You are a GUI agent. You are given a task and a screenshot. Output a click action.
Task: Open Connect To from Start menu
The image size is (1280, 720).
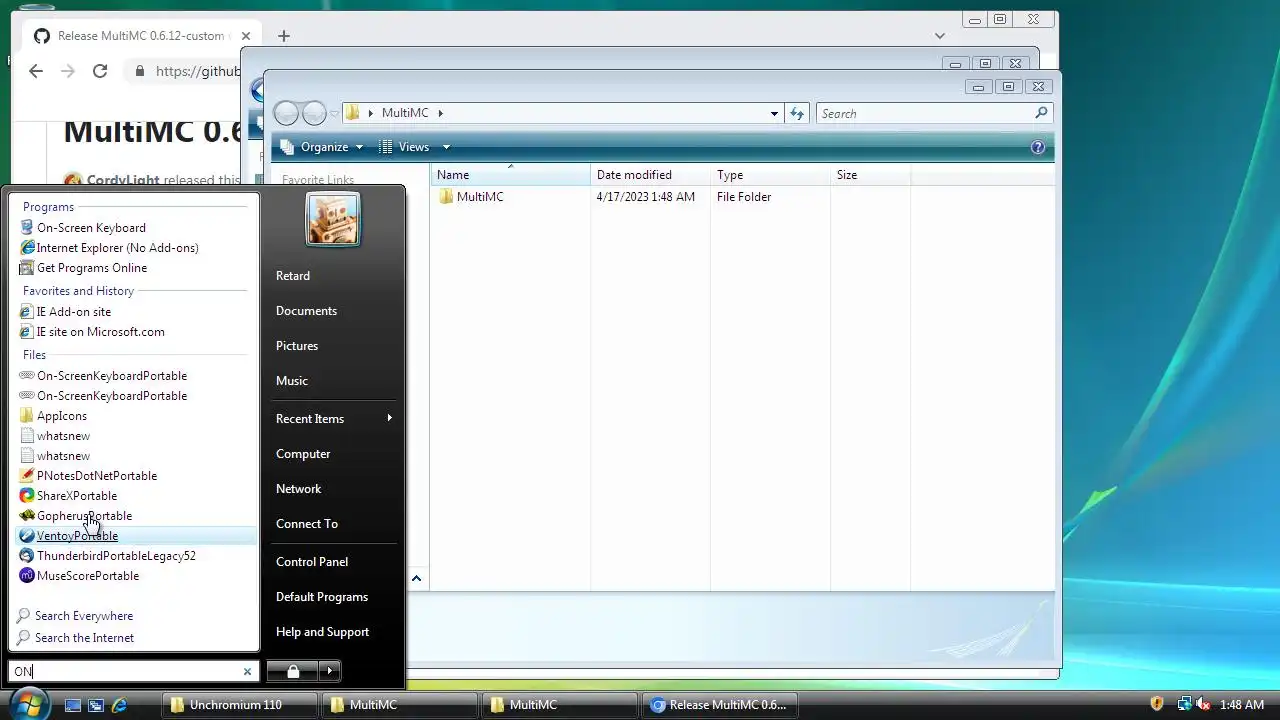pyautogui.click(x=307, y=524)
